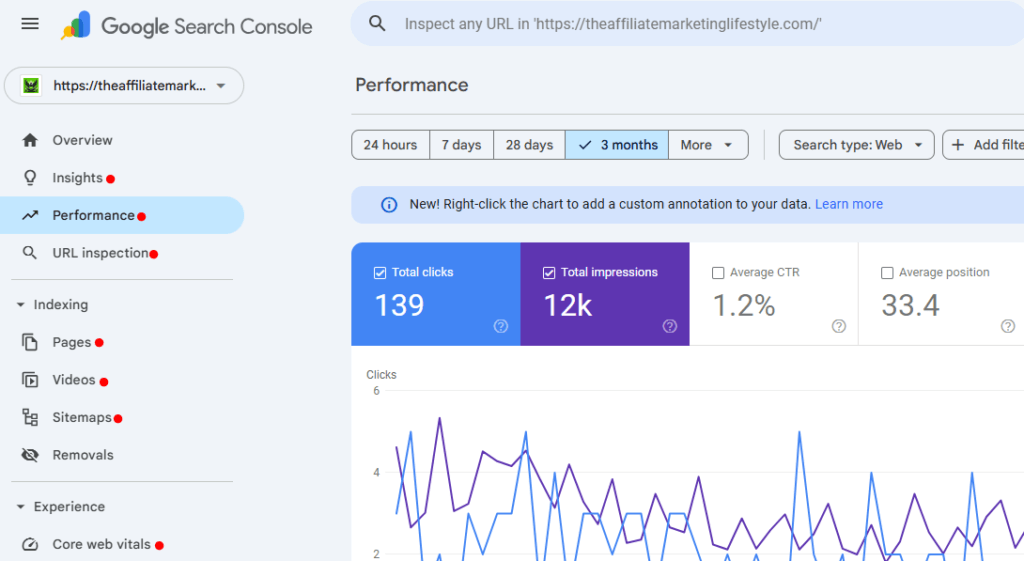Collapse the Experience section
This screenshot has height=561, width=1024.
(x=20, y=507)
